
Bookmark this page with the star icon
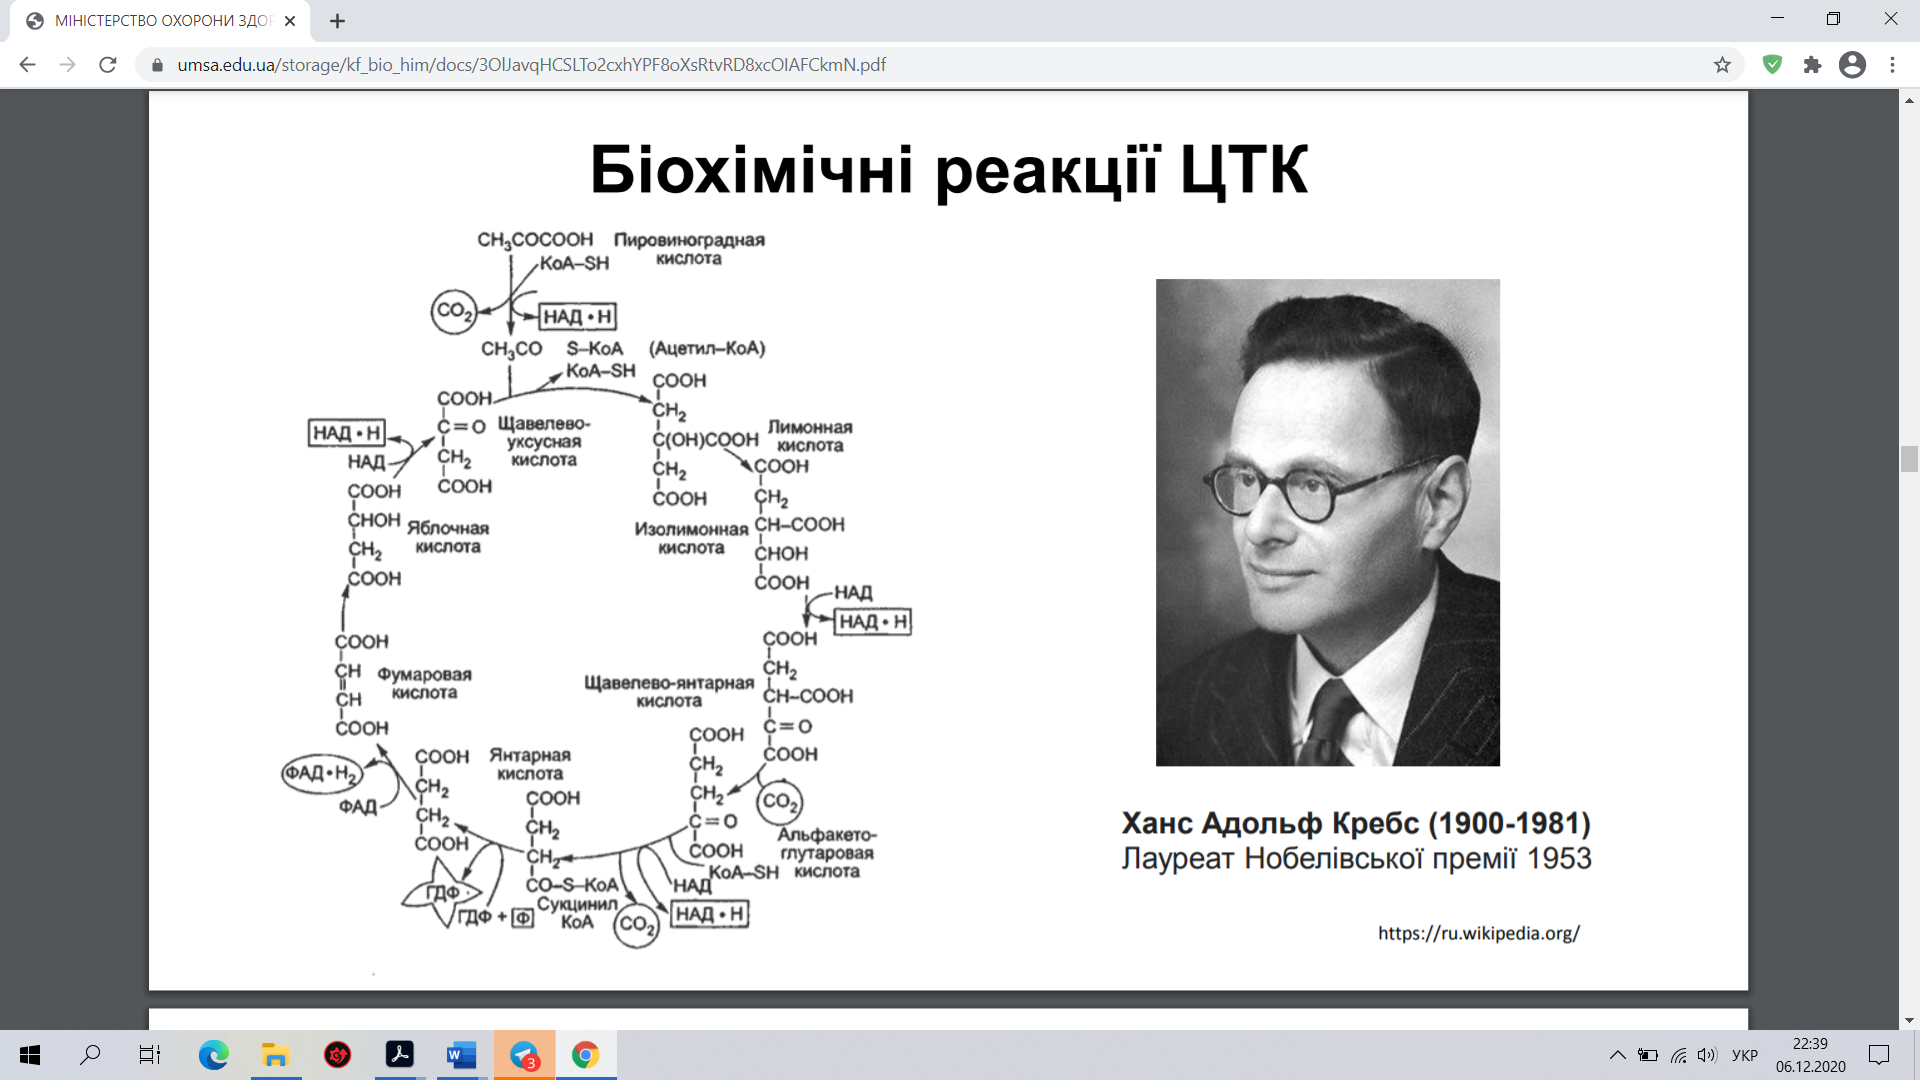(x=1722, y=65)
